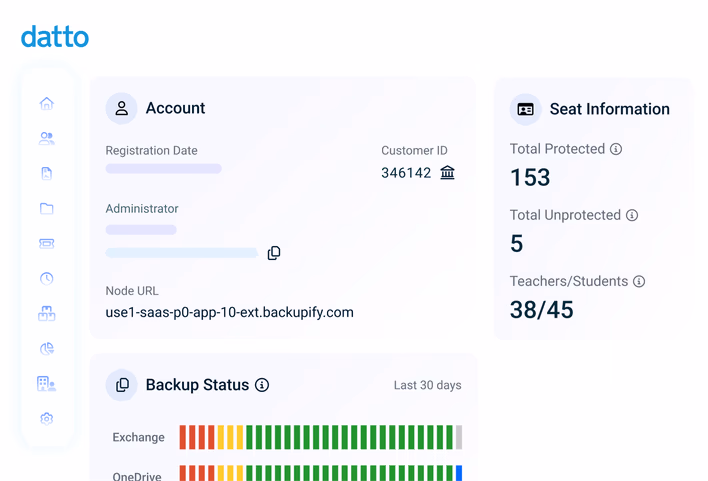Viewport: 708px width, 481px height.
Task: Click the redacted administrator email bar
Action: tap(182, 252)
